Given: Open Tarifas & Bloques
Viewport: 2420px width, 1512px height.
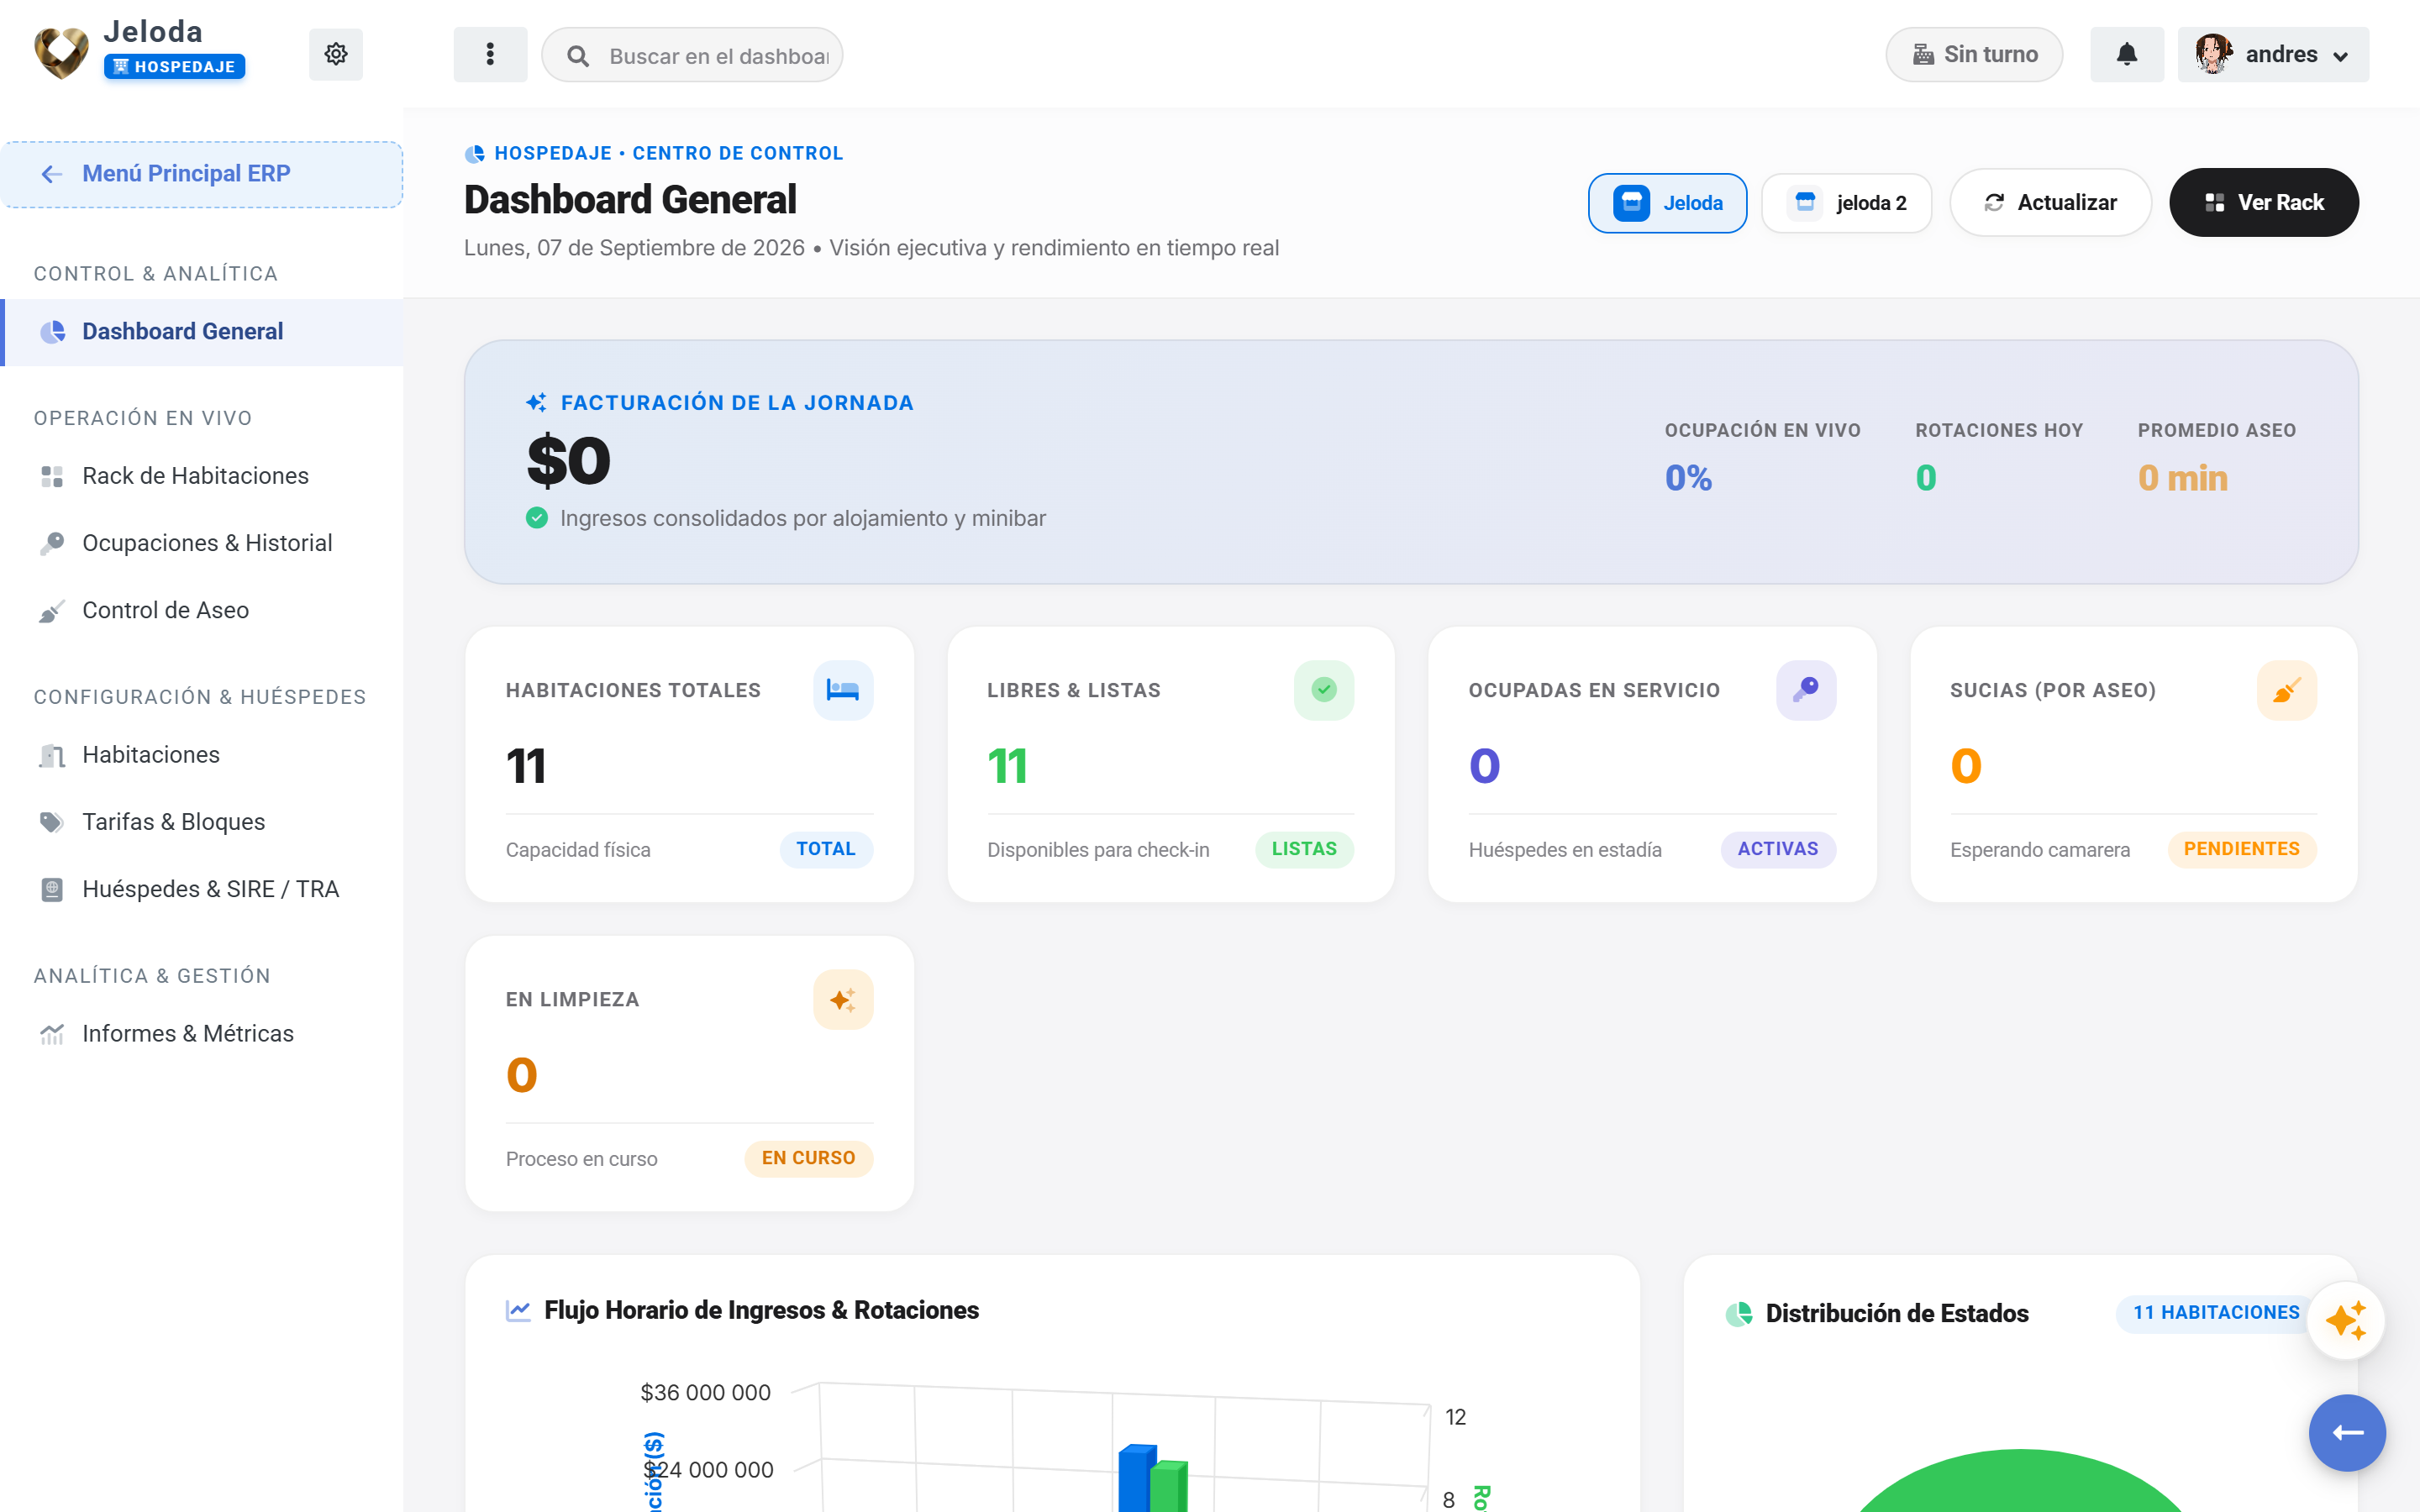Looking at the screenshot, I should click(x=202, y=822).
